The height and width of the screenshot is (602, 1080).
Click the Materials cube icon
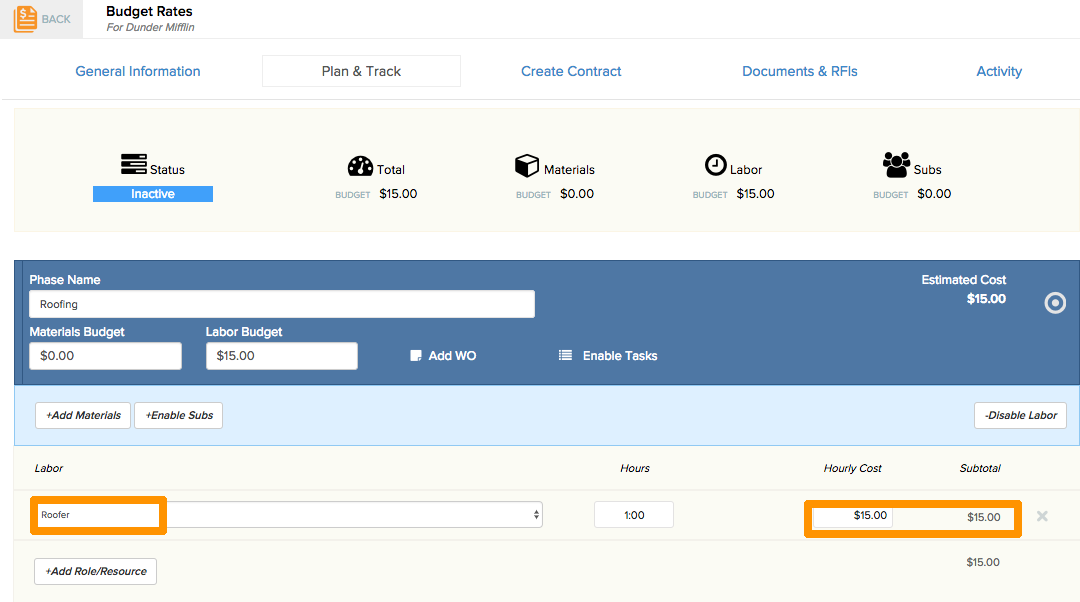coord(527,166)
